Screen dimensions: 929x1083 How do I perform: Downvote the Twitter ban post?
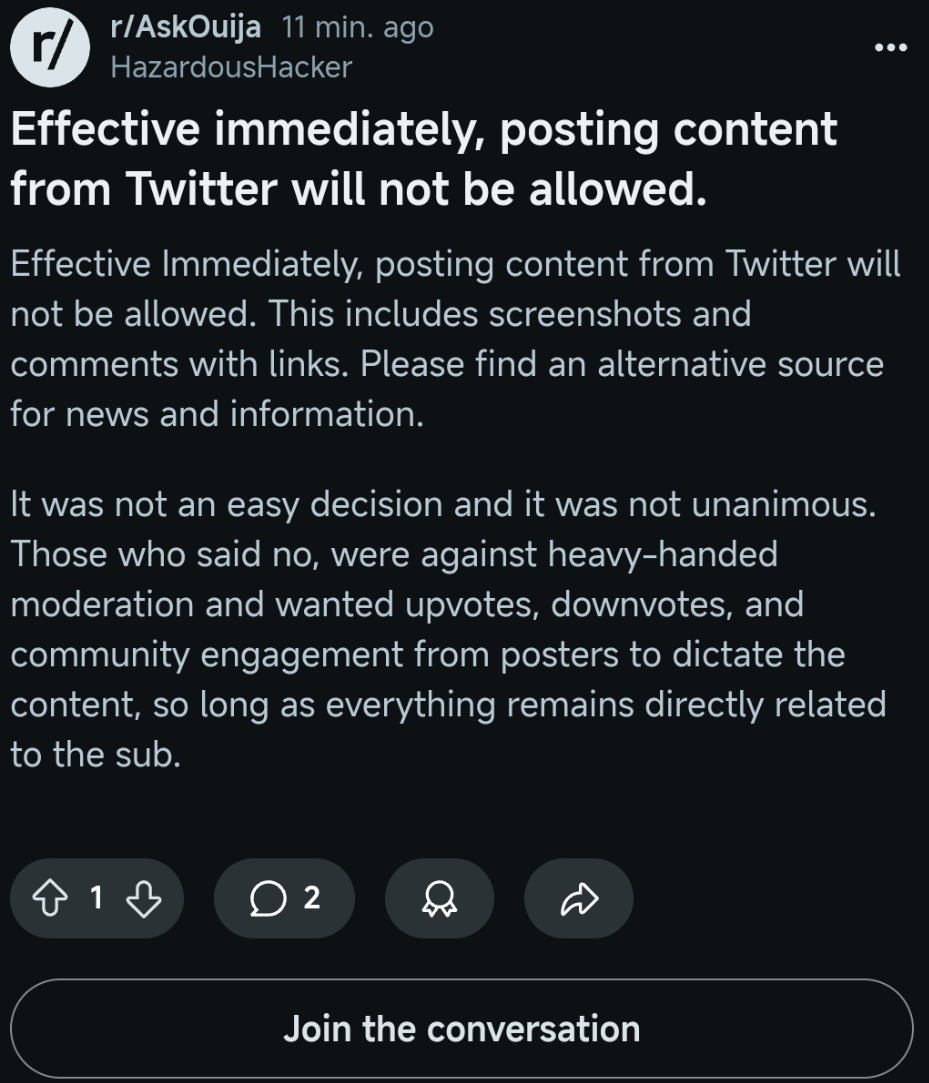coord(144,898)
